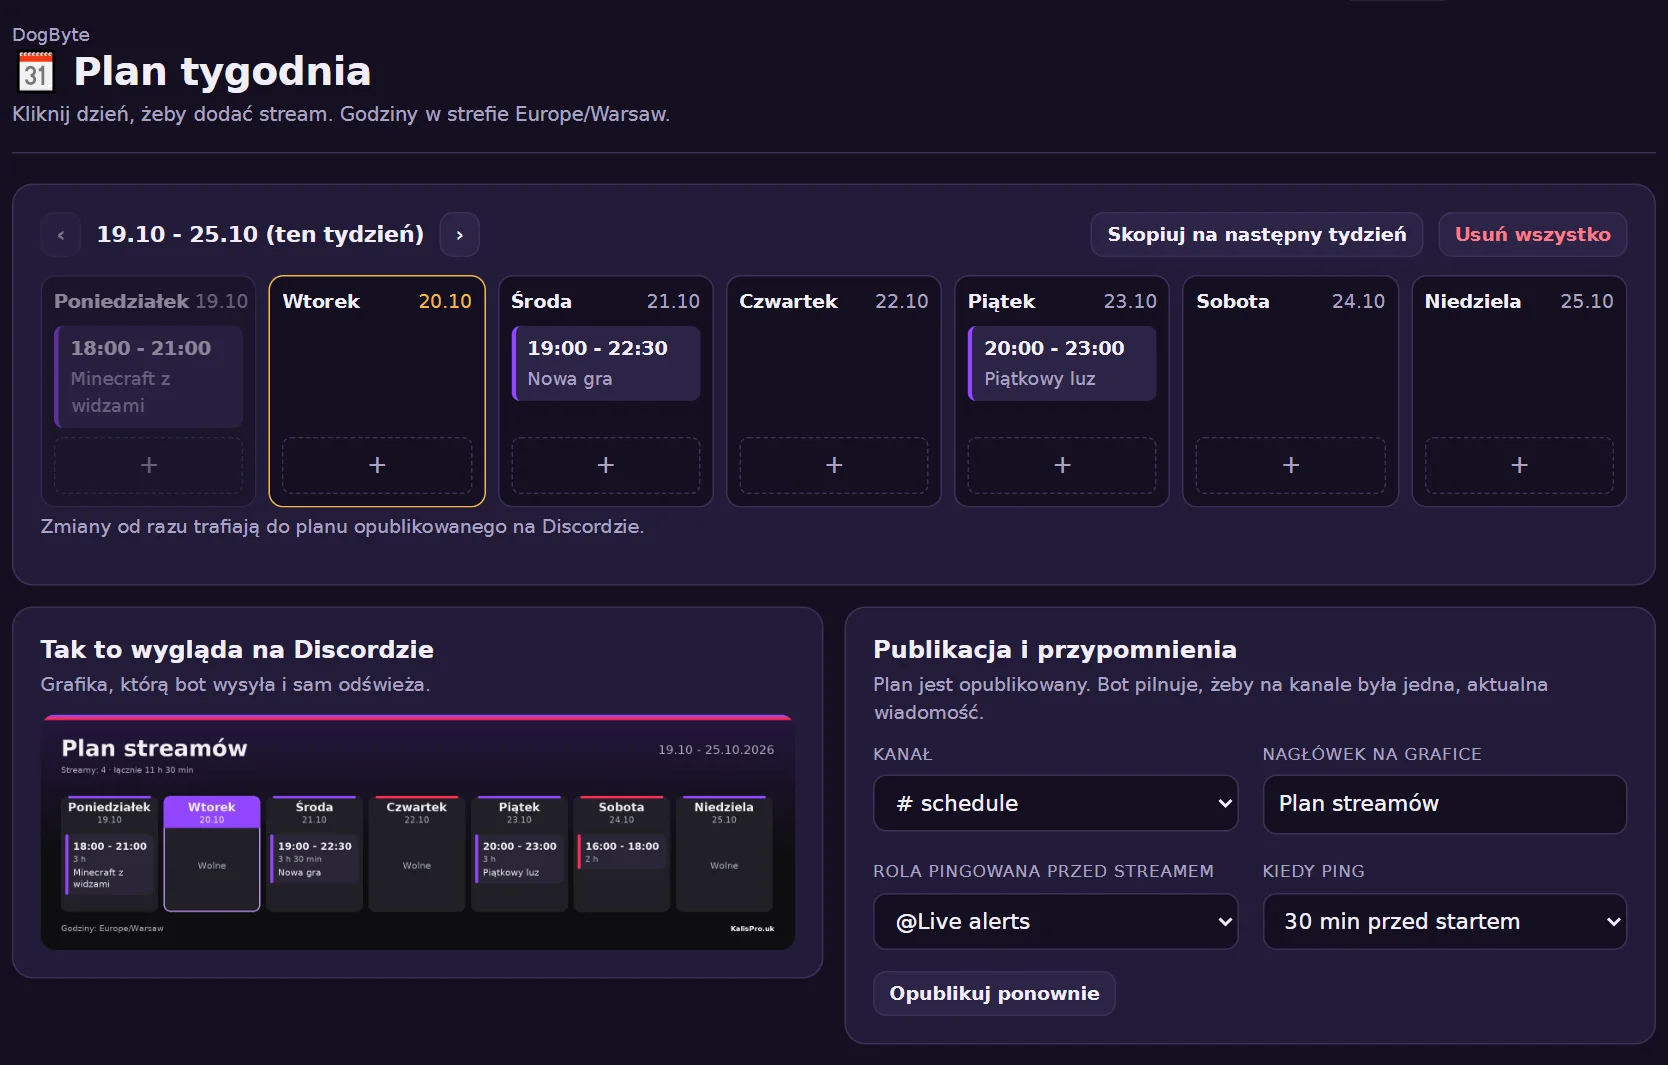Open the role dropdown showing @Live alerts
Viewport: 1668px width, 1065px height.
tap(1056, 921)
